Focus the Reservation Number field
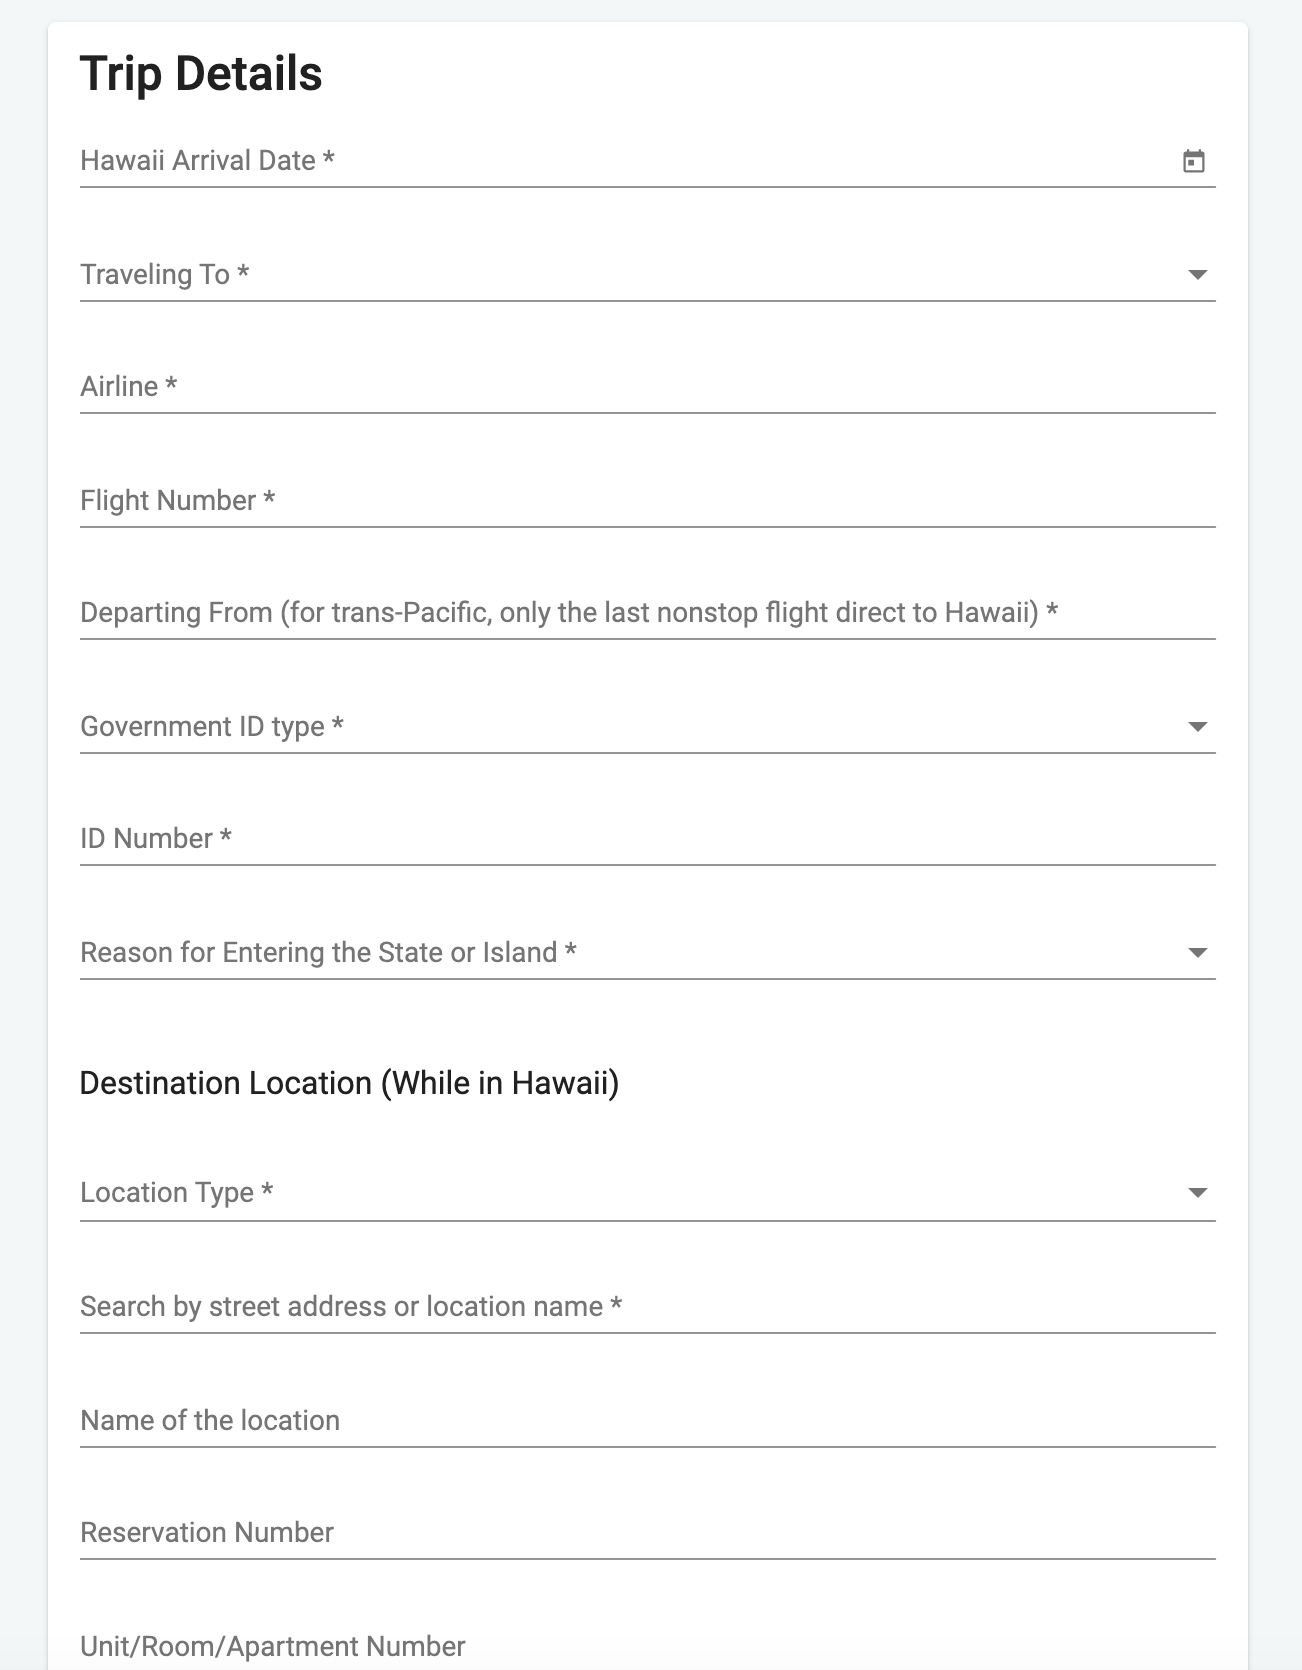Screen dimensions: 1302x1670 click(646, 1533)
